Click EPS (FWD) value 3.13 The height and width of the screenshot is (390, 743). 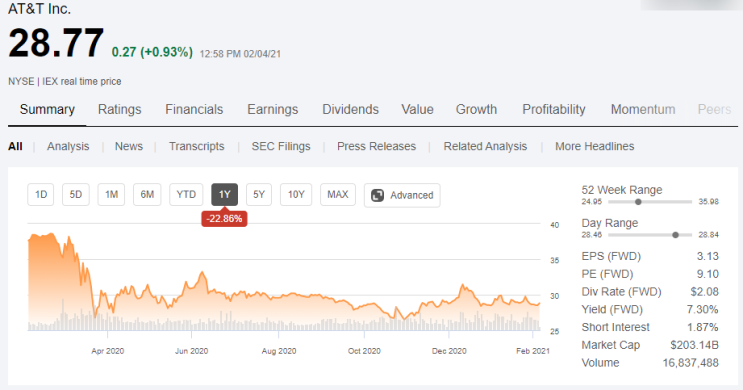tap(707, 256)
